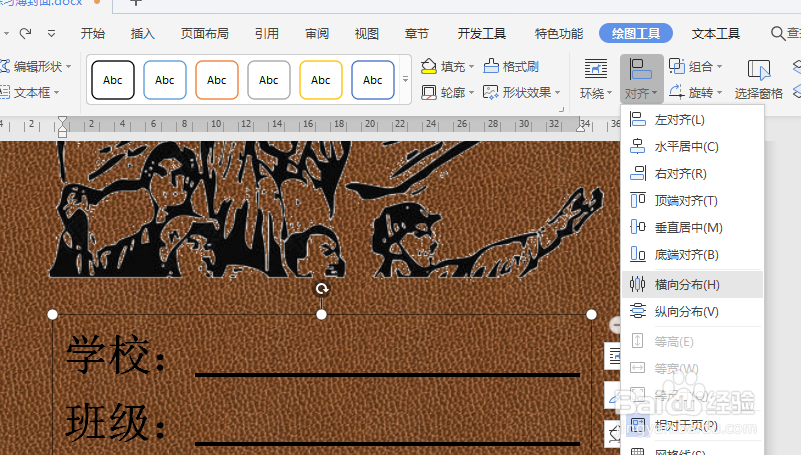Click the redo arrow icon
The image size is (801, 455).
[x=26, y=34]
